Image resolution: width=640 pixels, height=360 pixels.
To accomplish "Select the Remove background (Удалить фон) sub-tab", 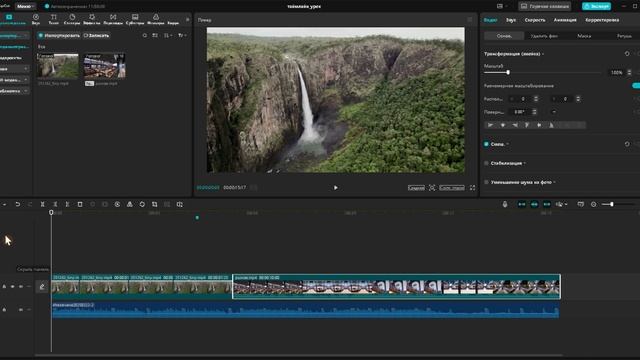I will (x=544, y=36).
